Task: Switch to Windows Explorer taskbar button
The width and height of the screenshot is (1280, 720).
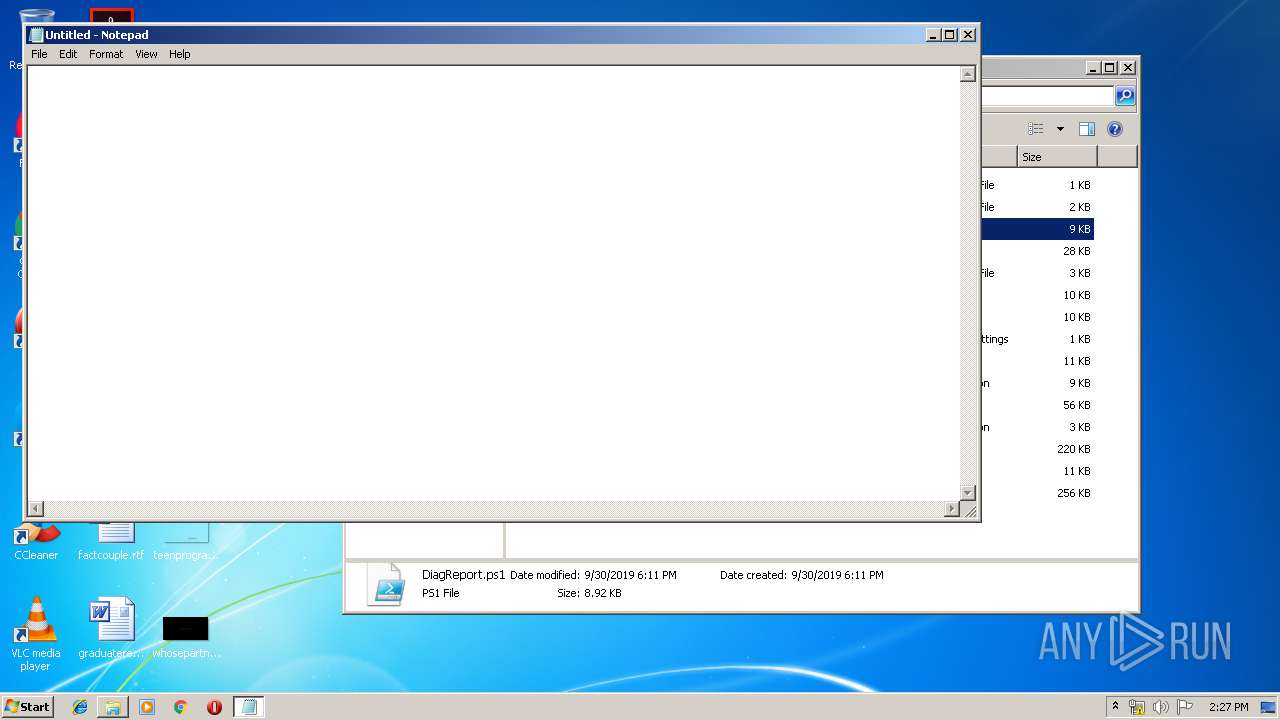Action: [113, 707]
